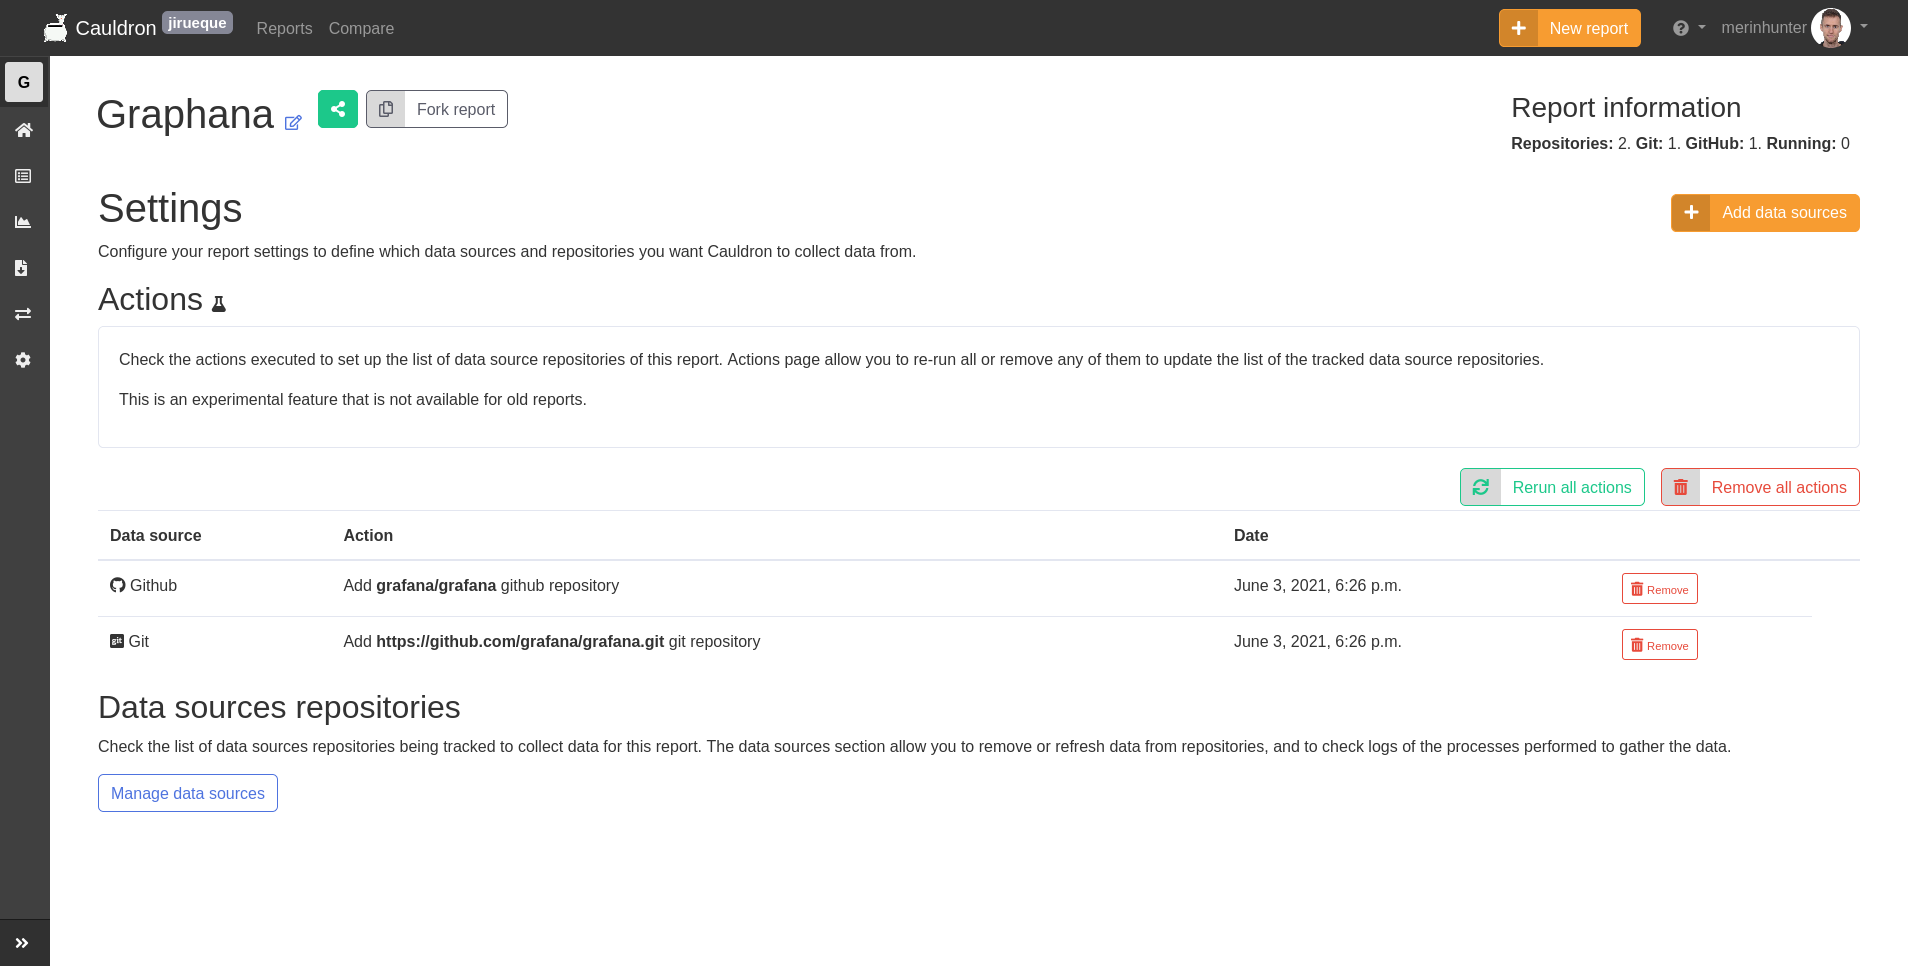Click the flask icon beside Actions

click(219, 304)
